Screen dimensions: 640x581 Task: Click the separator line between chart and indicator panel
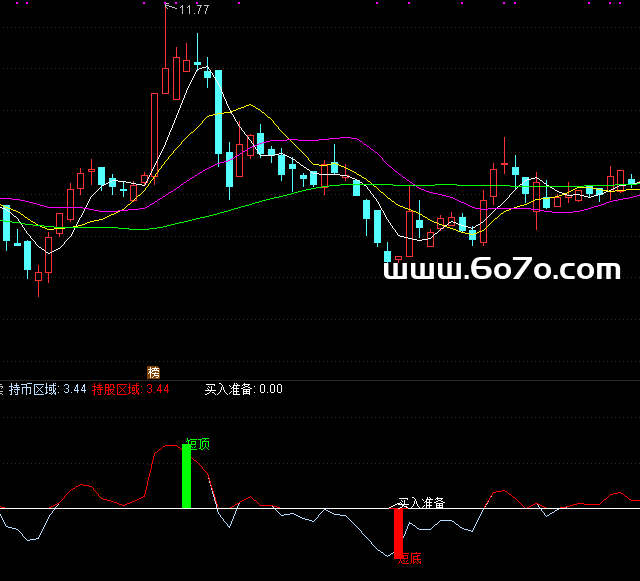click(320, 379)
